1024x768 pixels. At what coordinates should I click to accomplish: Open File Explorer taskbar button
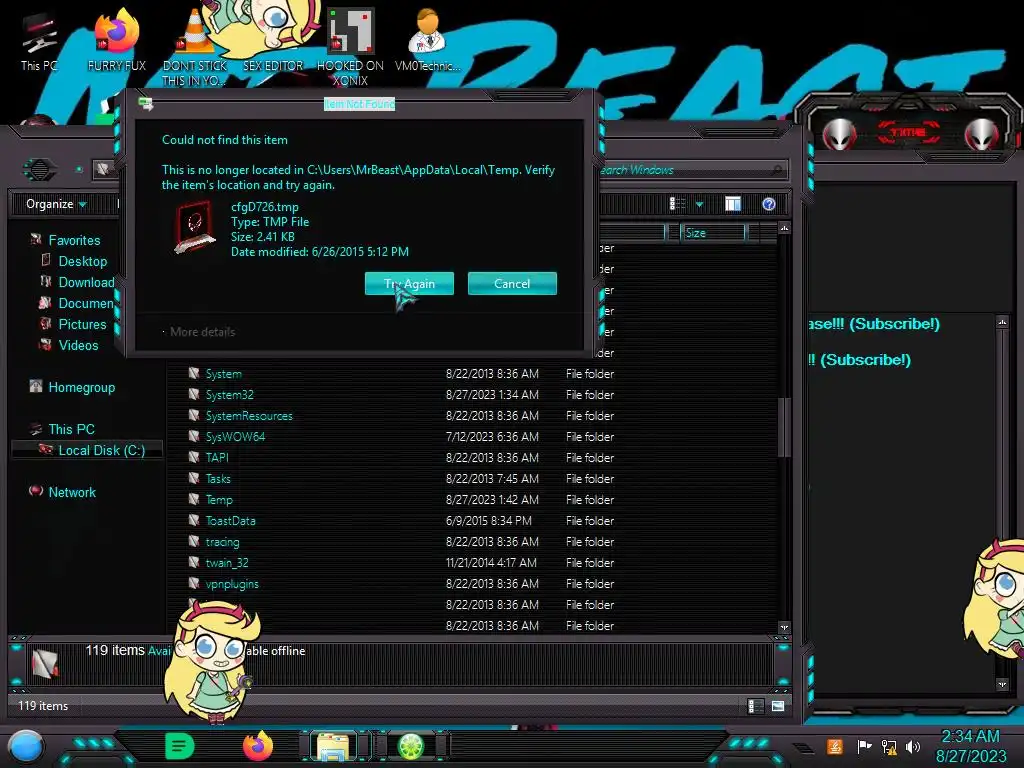(334, 746)
